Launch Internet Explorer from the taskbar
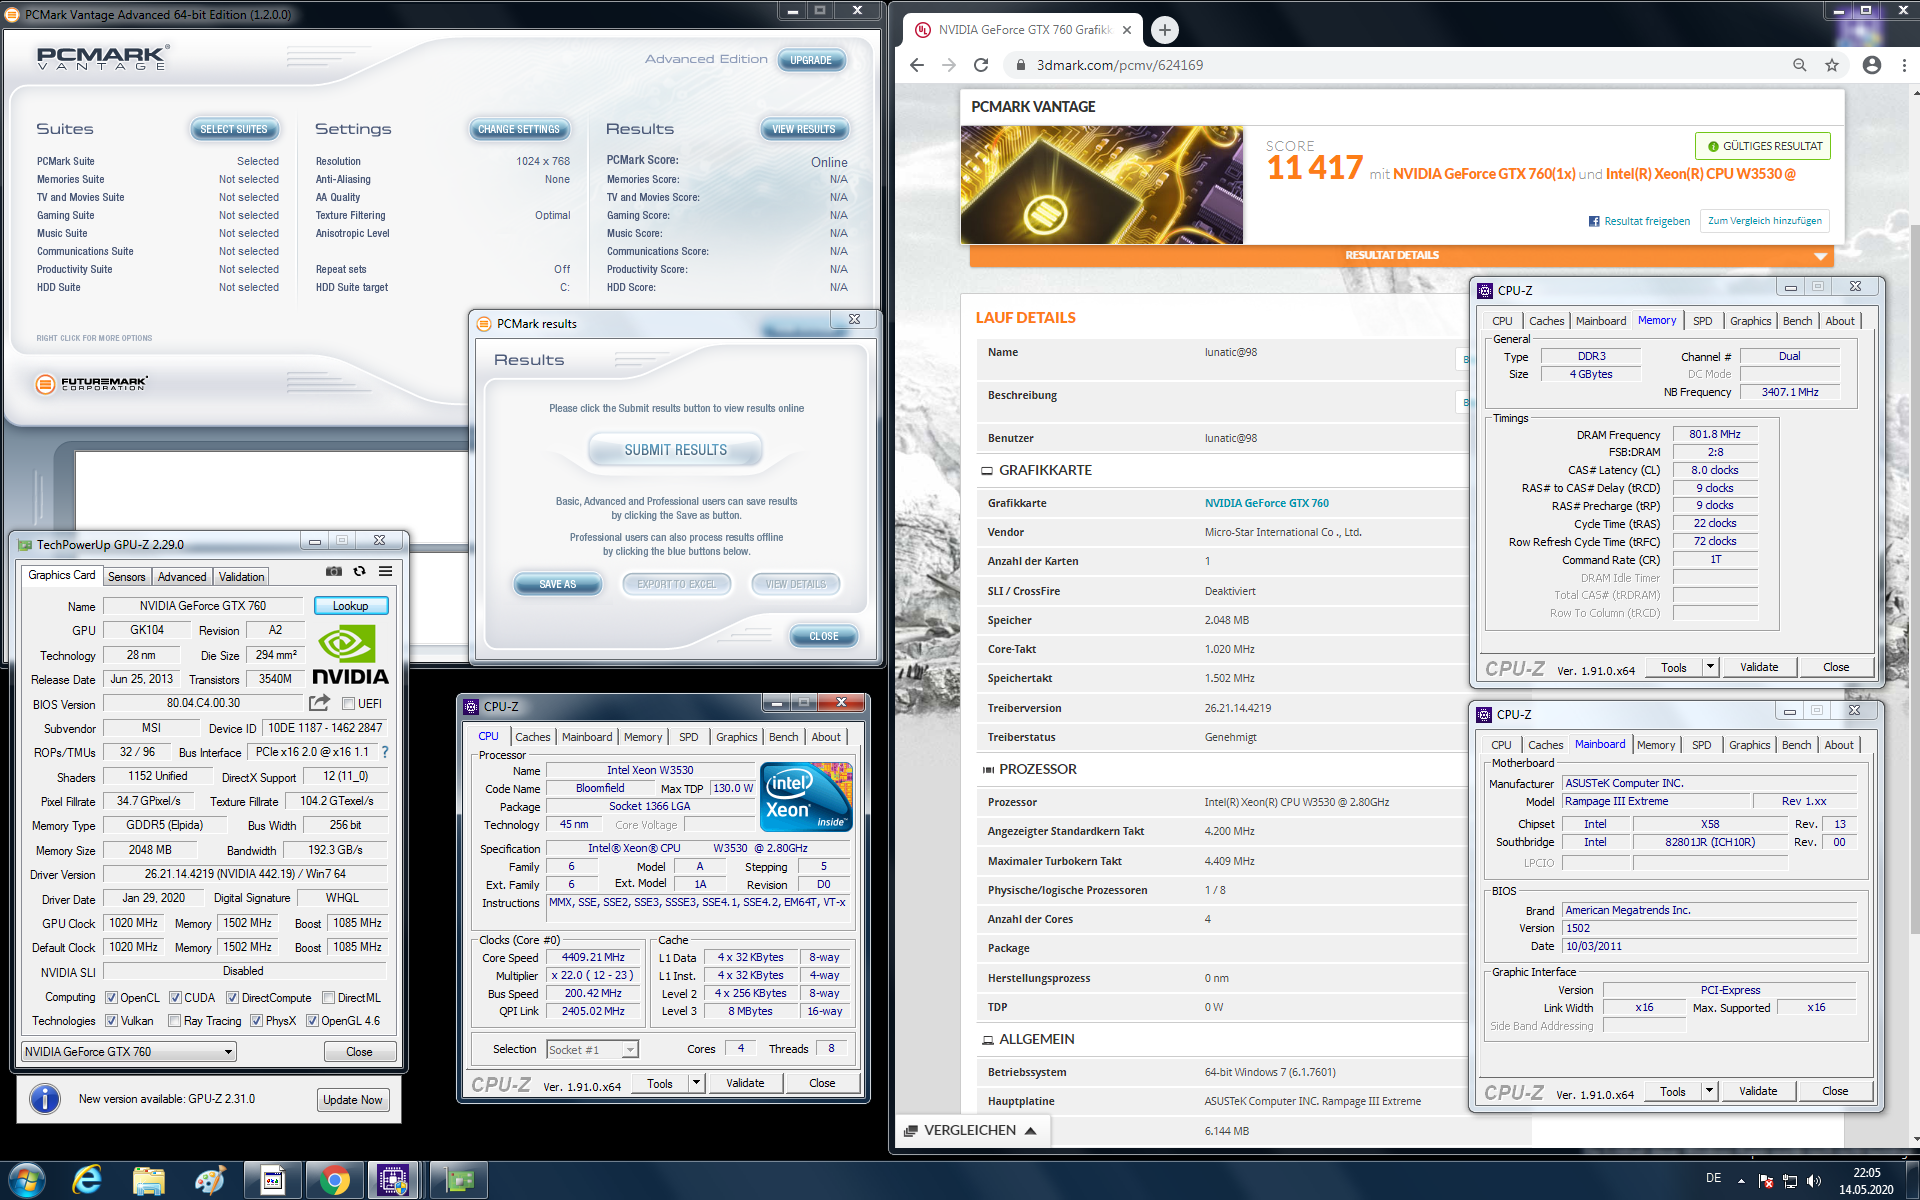The width and height of the screenshot is (1920, 1200). click(x=88, y=1181)
